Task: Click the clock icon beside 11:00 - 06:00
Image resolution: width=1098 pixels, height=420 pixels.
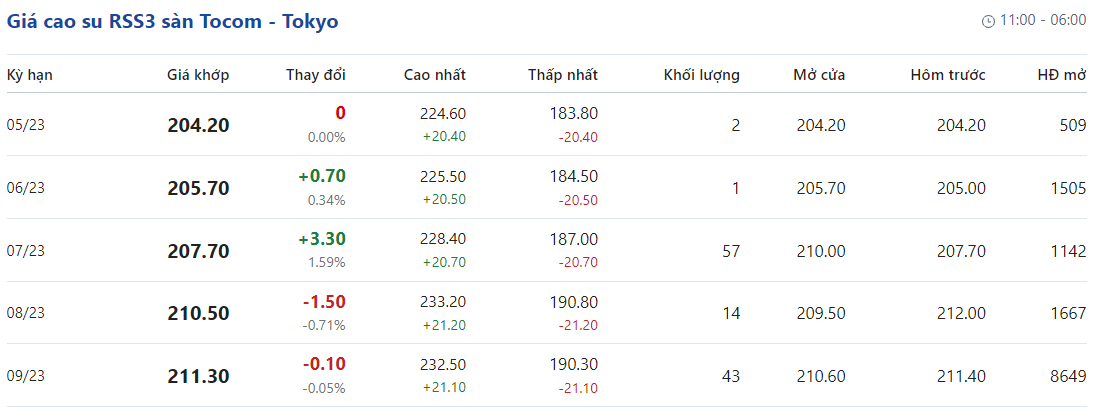Action: pos(988,21)
